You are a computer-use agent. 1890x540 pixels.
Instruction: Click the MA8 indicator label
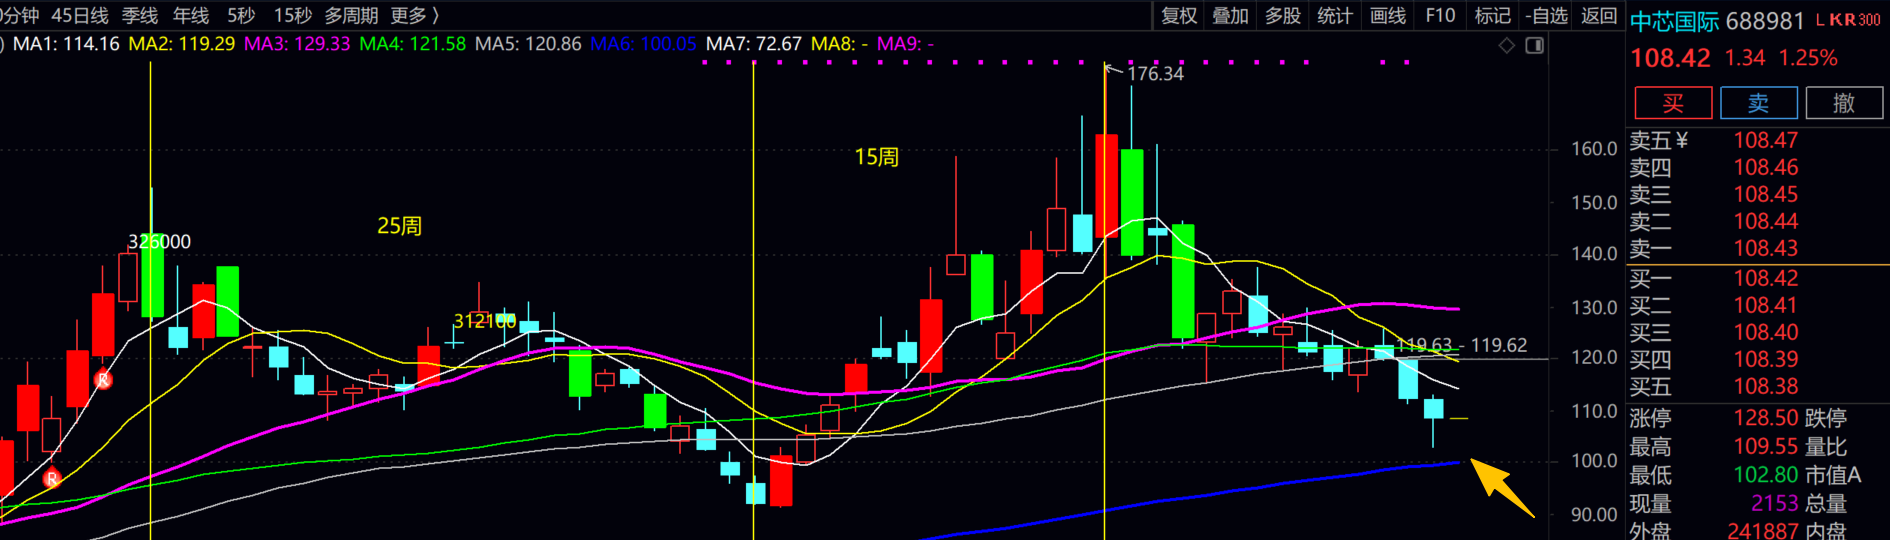tap(839, 44)
